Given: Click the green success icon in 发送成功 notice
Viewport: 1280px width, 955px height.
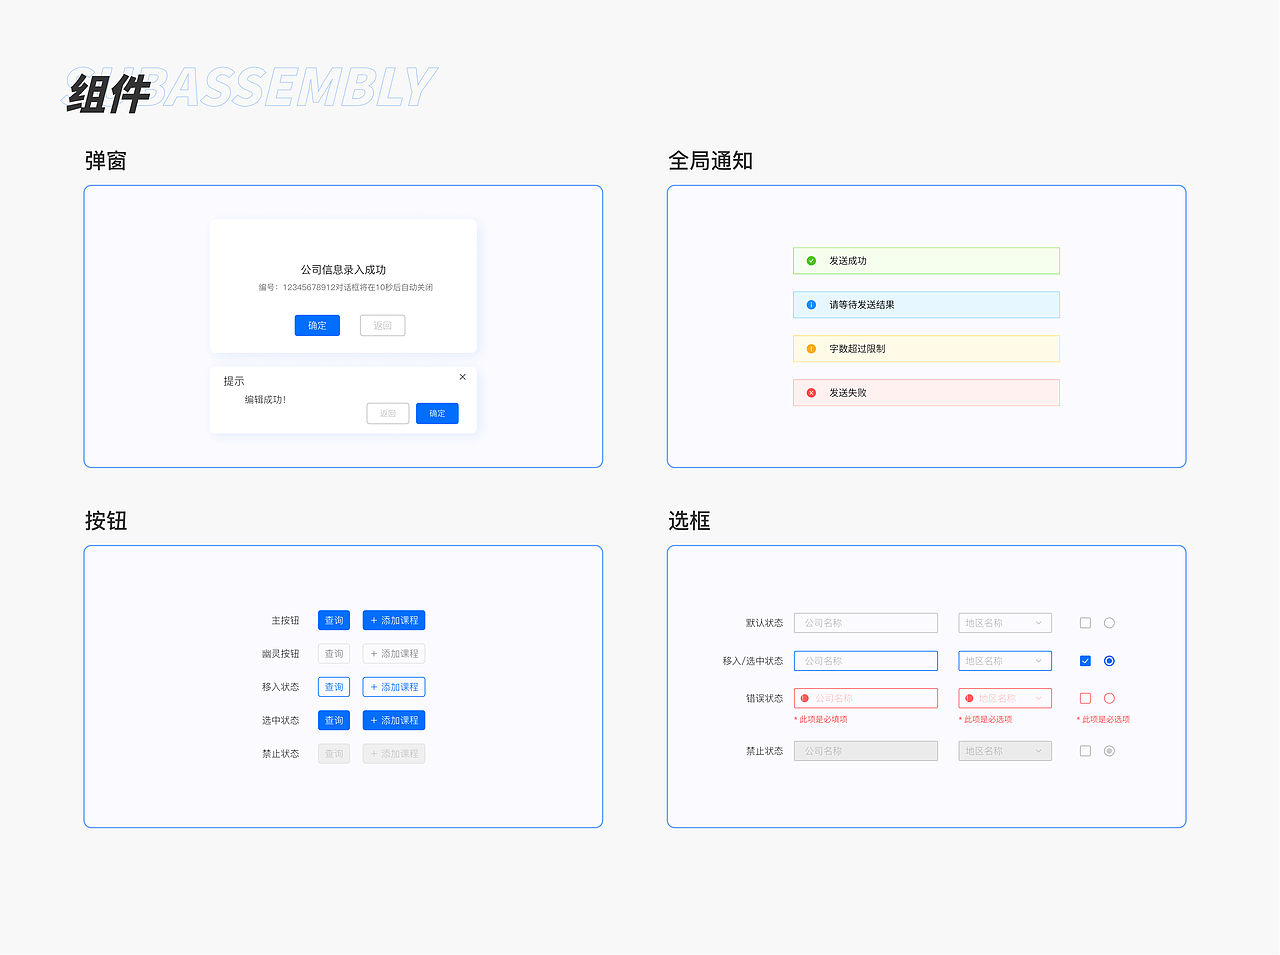Looking at the screenshot, I should click(811, 261).
